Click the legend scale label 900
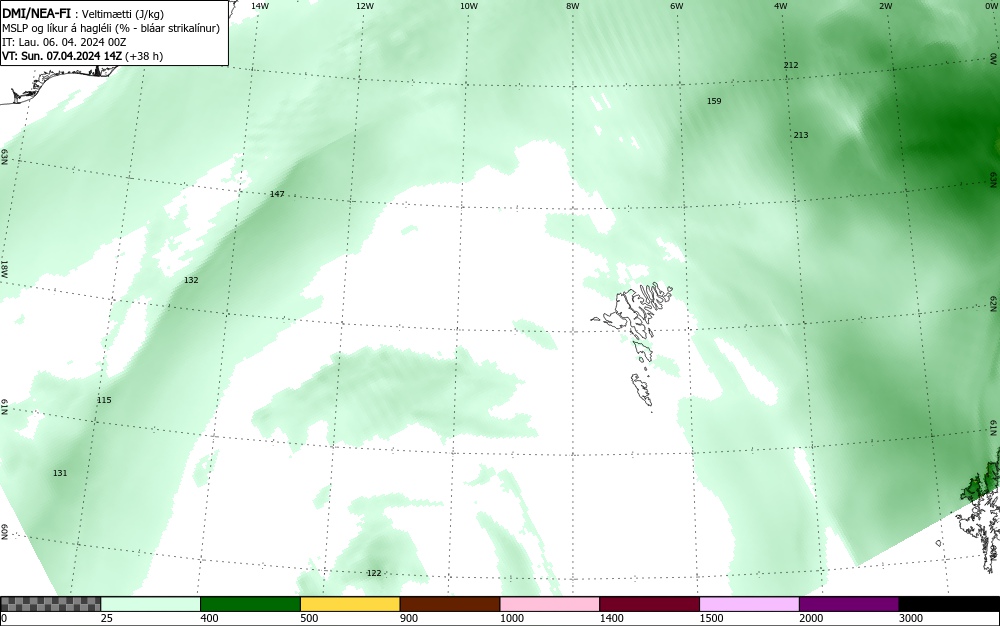Screen dimensions: 1000x626 (409, 618)
